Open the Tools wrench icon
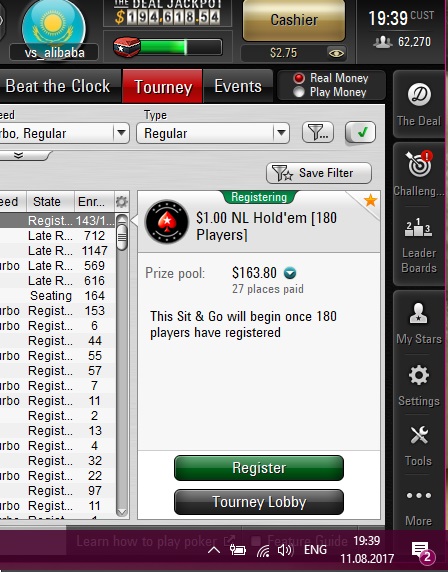 [419, 435]
